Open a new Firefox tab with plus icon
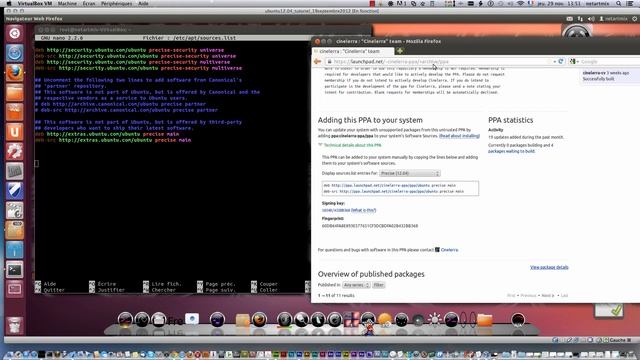 coord(400,51)
